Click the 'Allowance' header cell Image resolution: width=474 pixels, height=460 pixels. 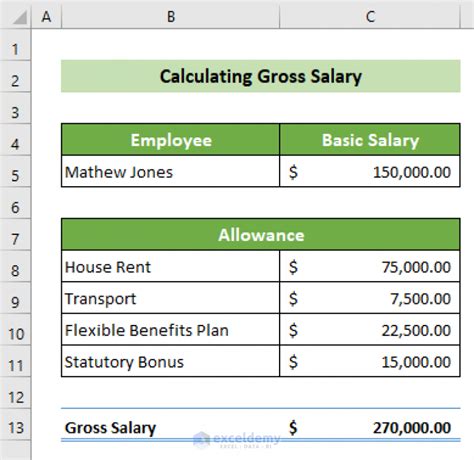pos(261,235)
